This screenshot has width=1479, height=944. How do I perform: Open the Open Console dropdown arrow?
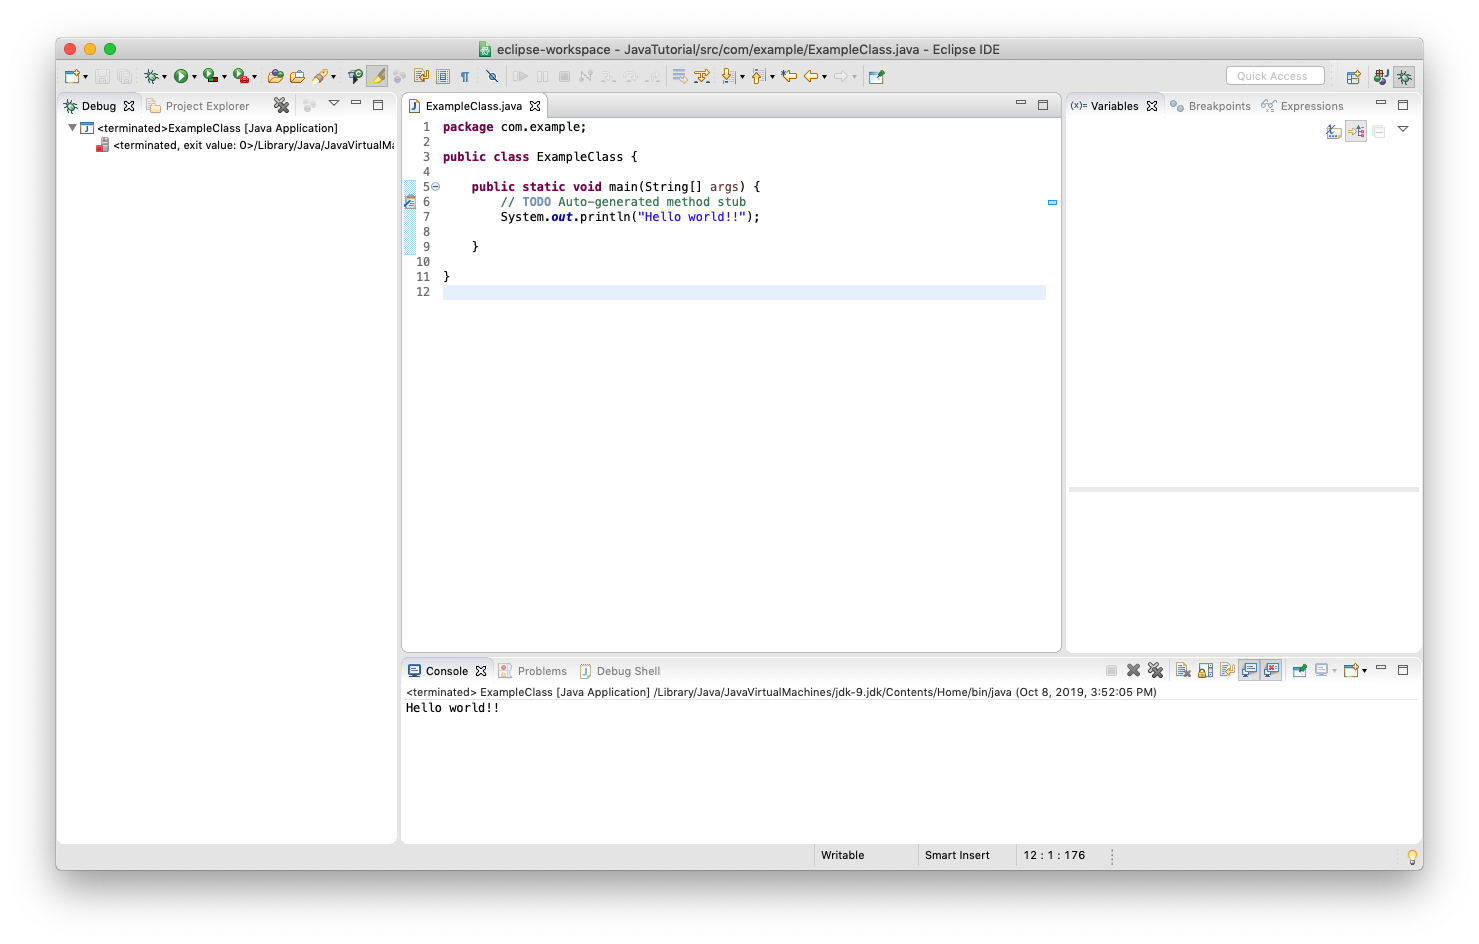pos(1365,671)
